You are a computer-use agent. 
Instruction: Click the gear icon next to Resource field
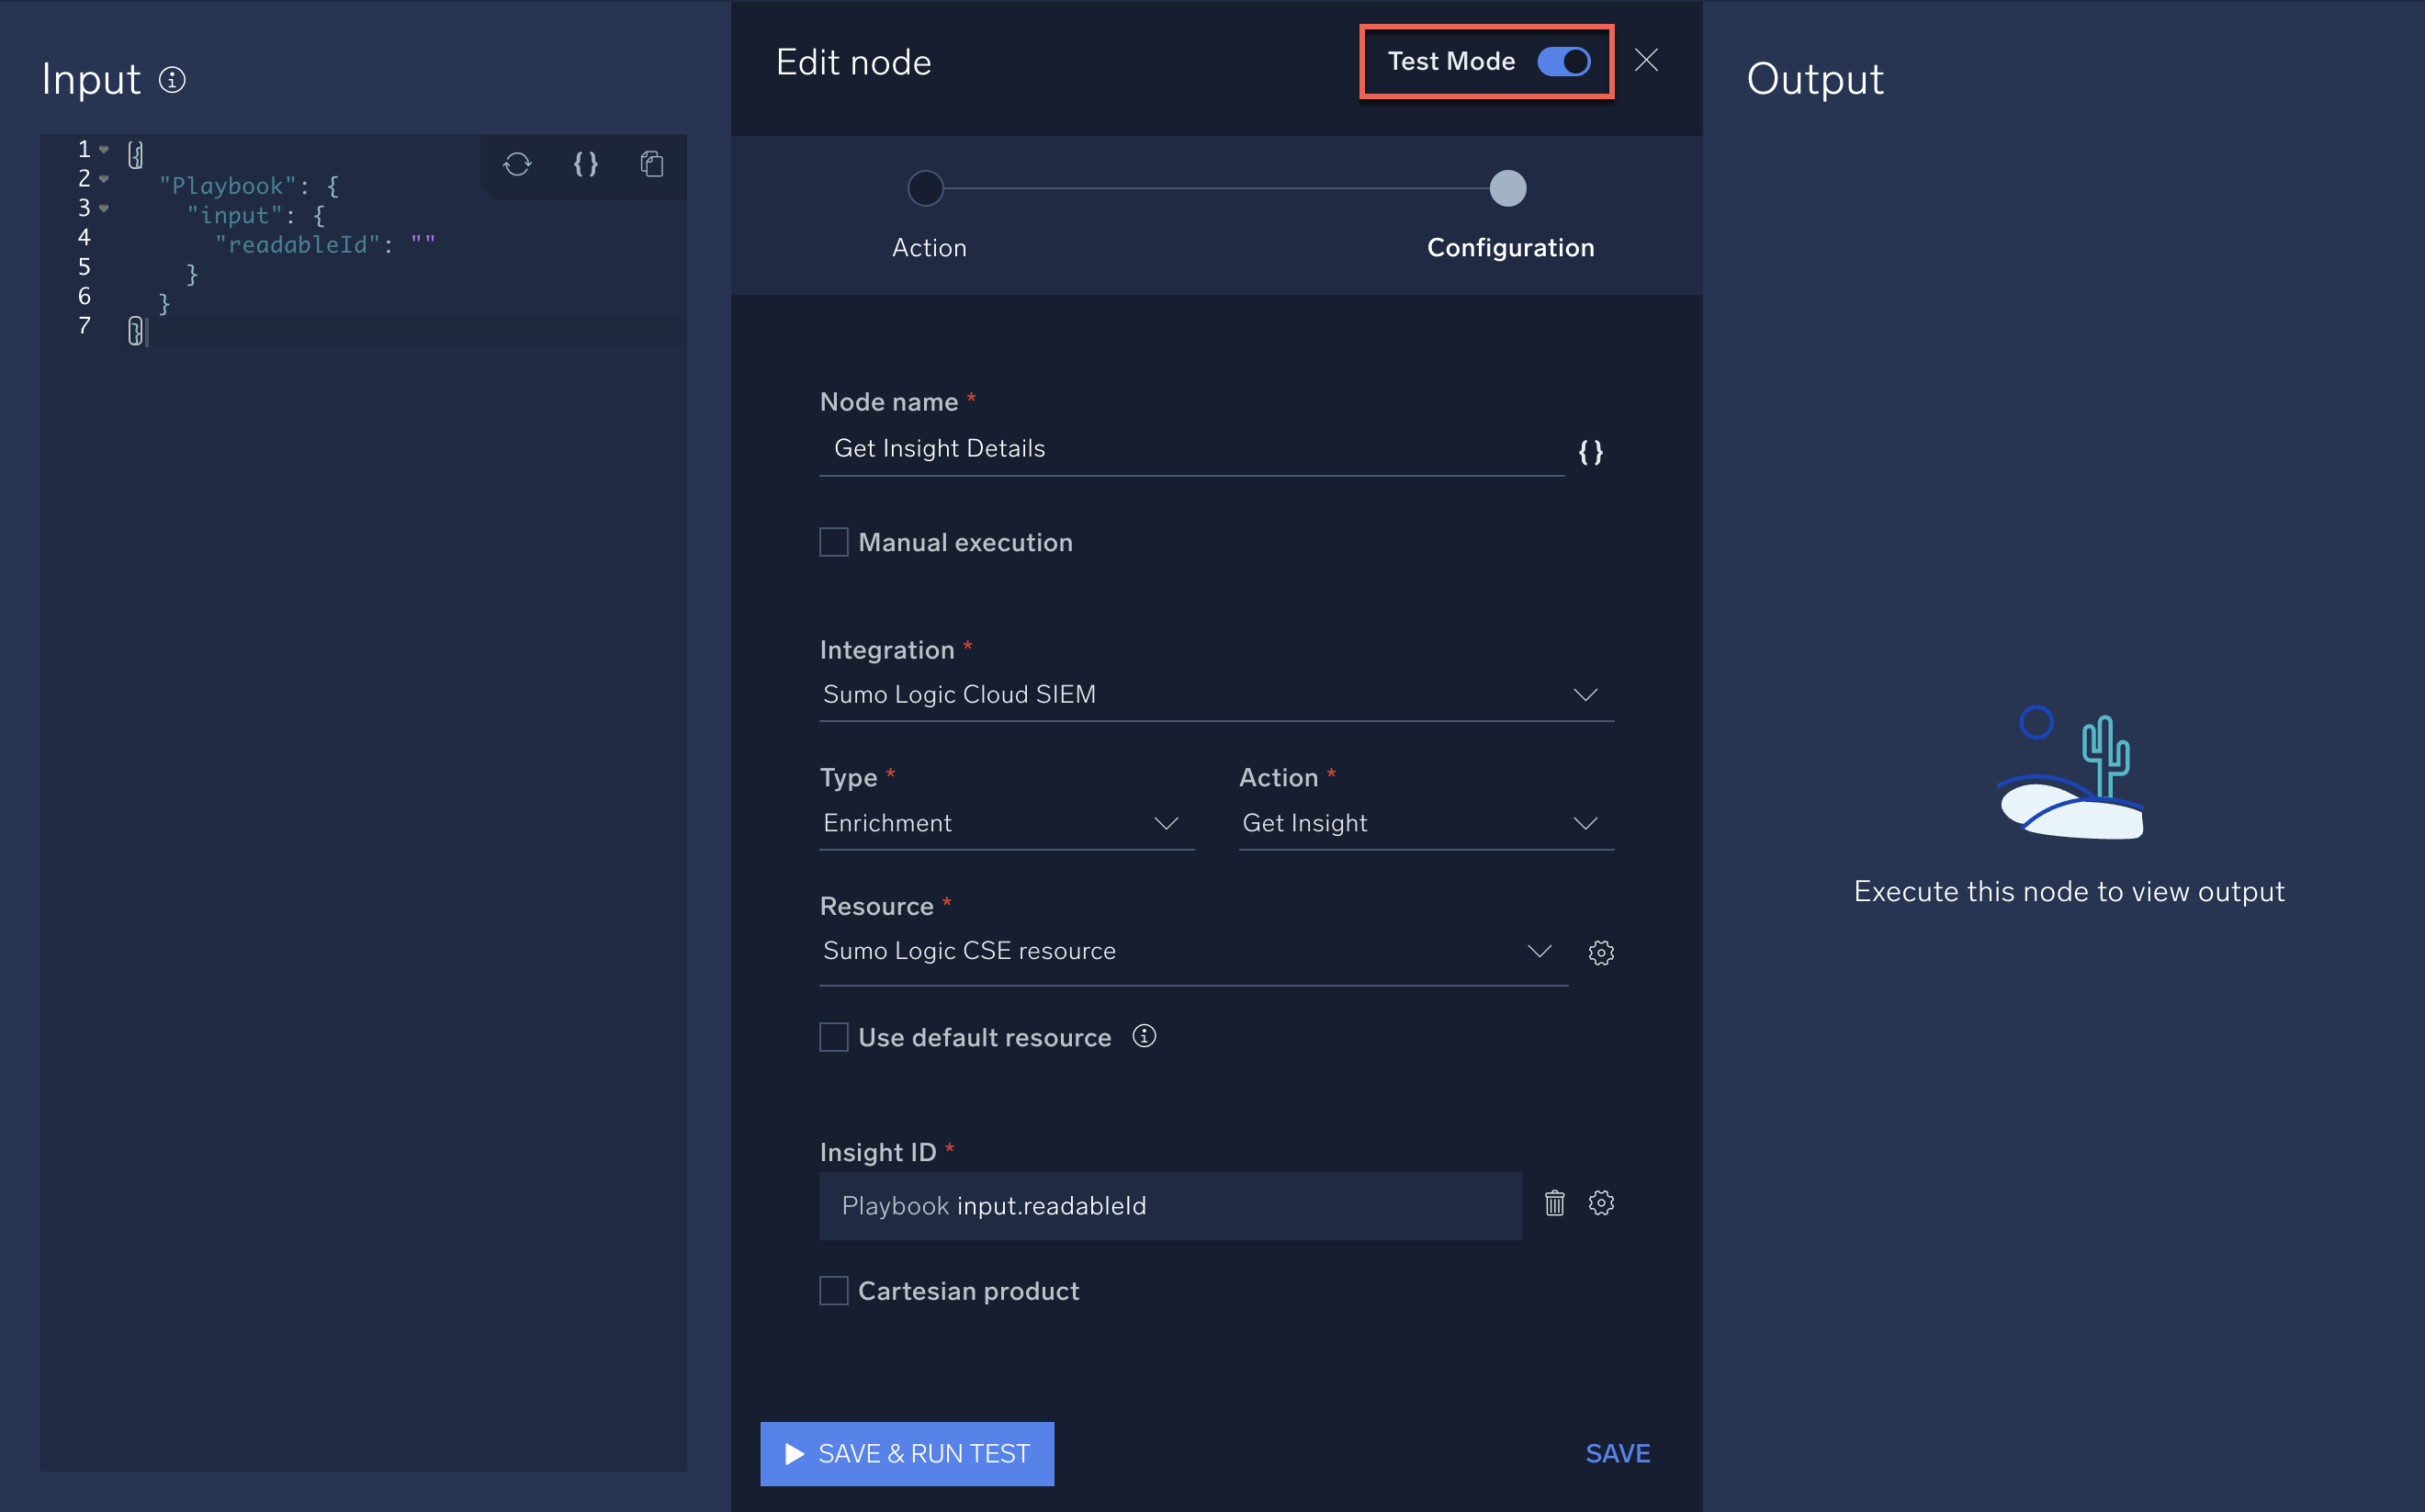click(x=1601, y=952)
